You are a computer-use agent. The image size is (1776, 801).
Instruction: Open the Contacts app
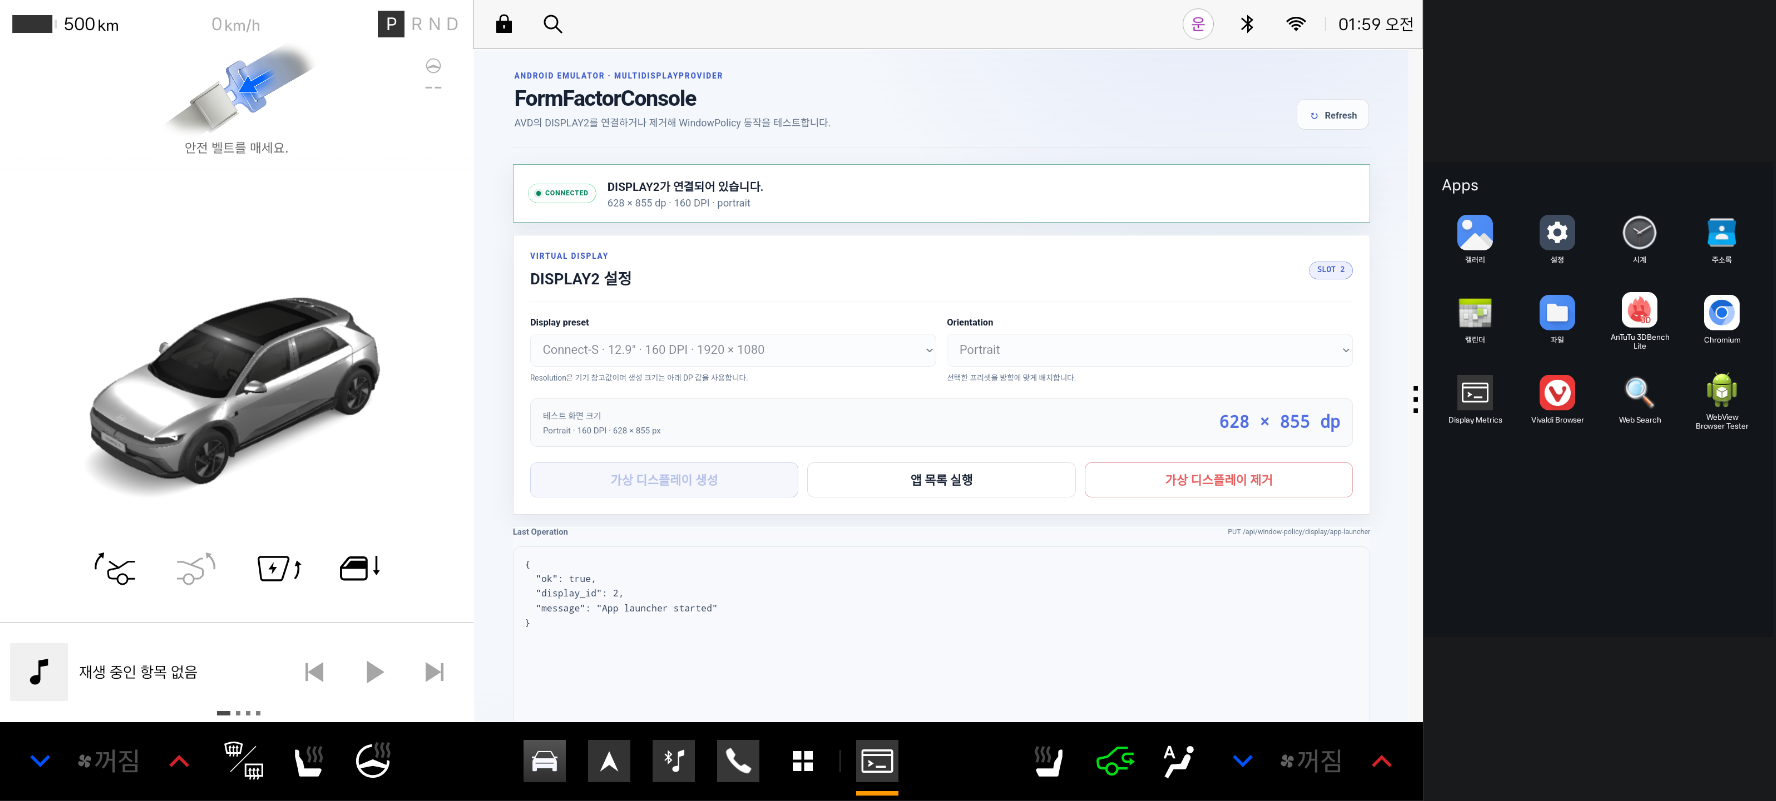1721,233
